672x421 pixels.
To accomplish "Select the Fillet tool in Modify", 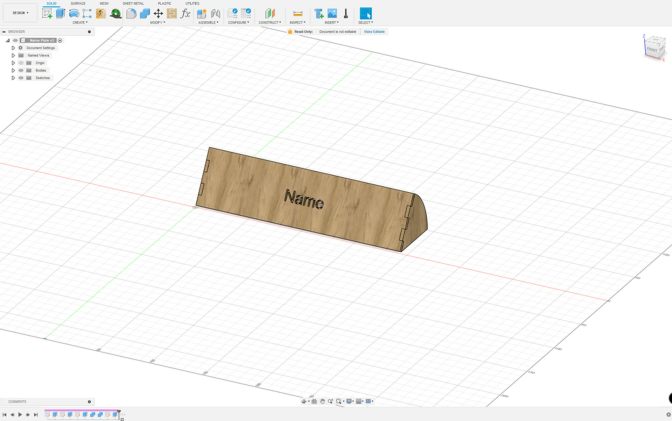I will (131, 13).
